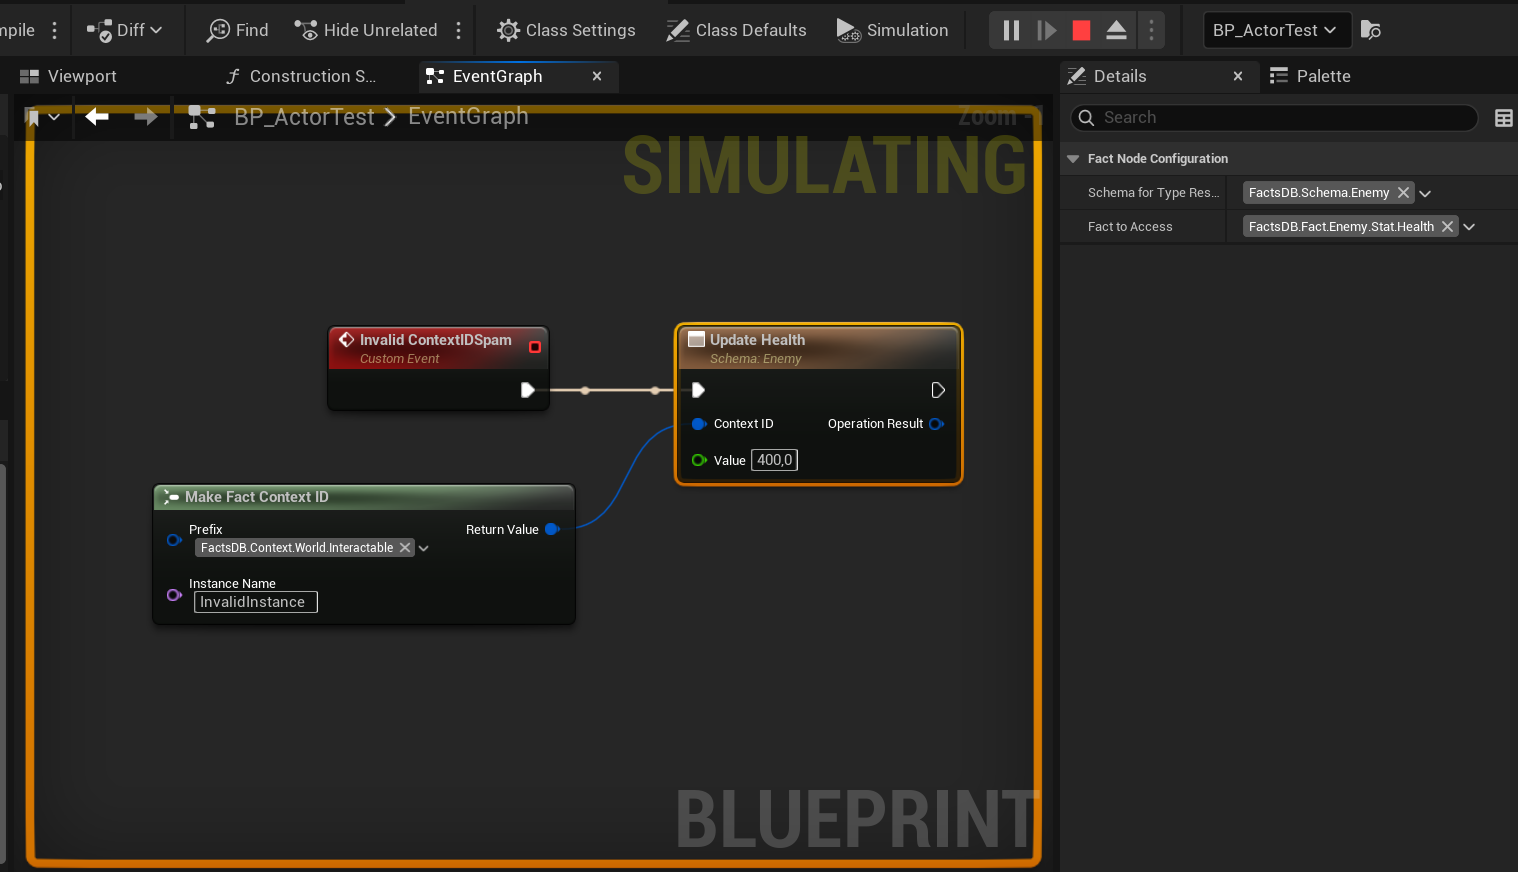Open the Details panel tab
The width and height of the screenshot is (1518, 872).
coord(1120,76)
